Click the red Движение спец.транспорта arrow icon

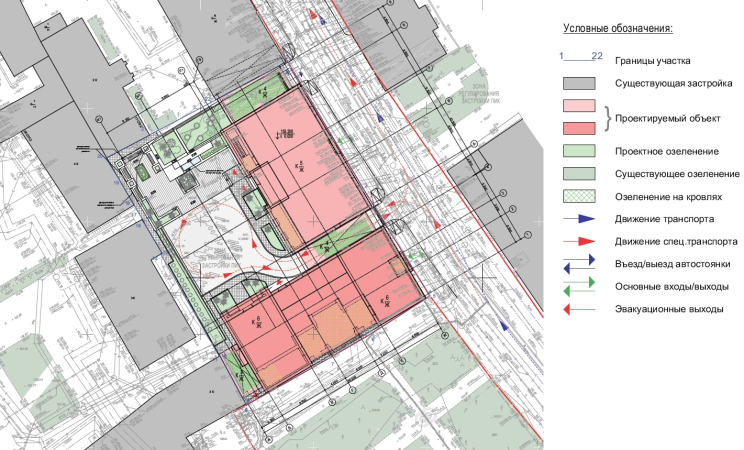coord(580,242)
